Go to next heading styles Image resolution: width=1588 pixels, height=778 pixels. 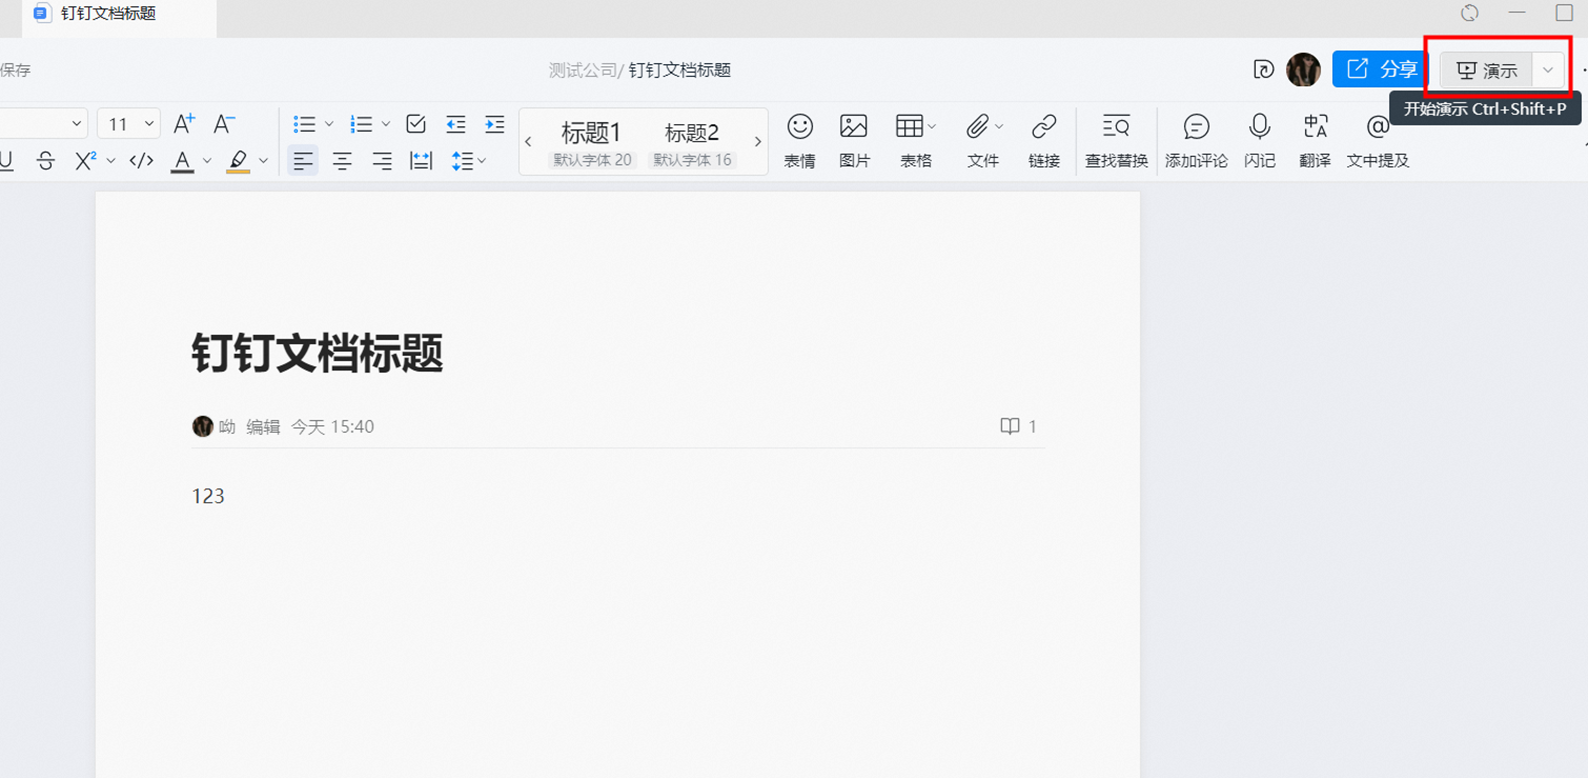[x=757, y=142]
